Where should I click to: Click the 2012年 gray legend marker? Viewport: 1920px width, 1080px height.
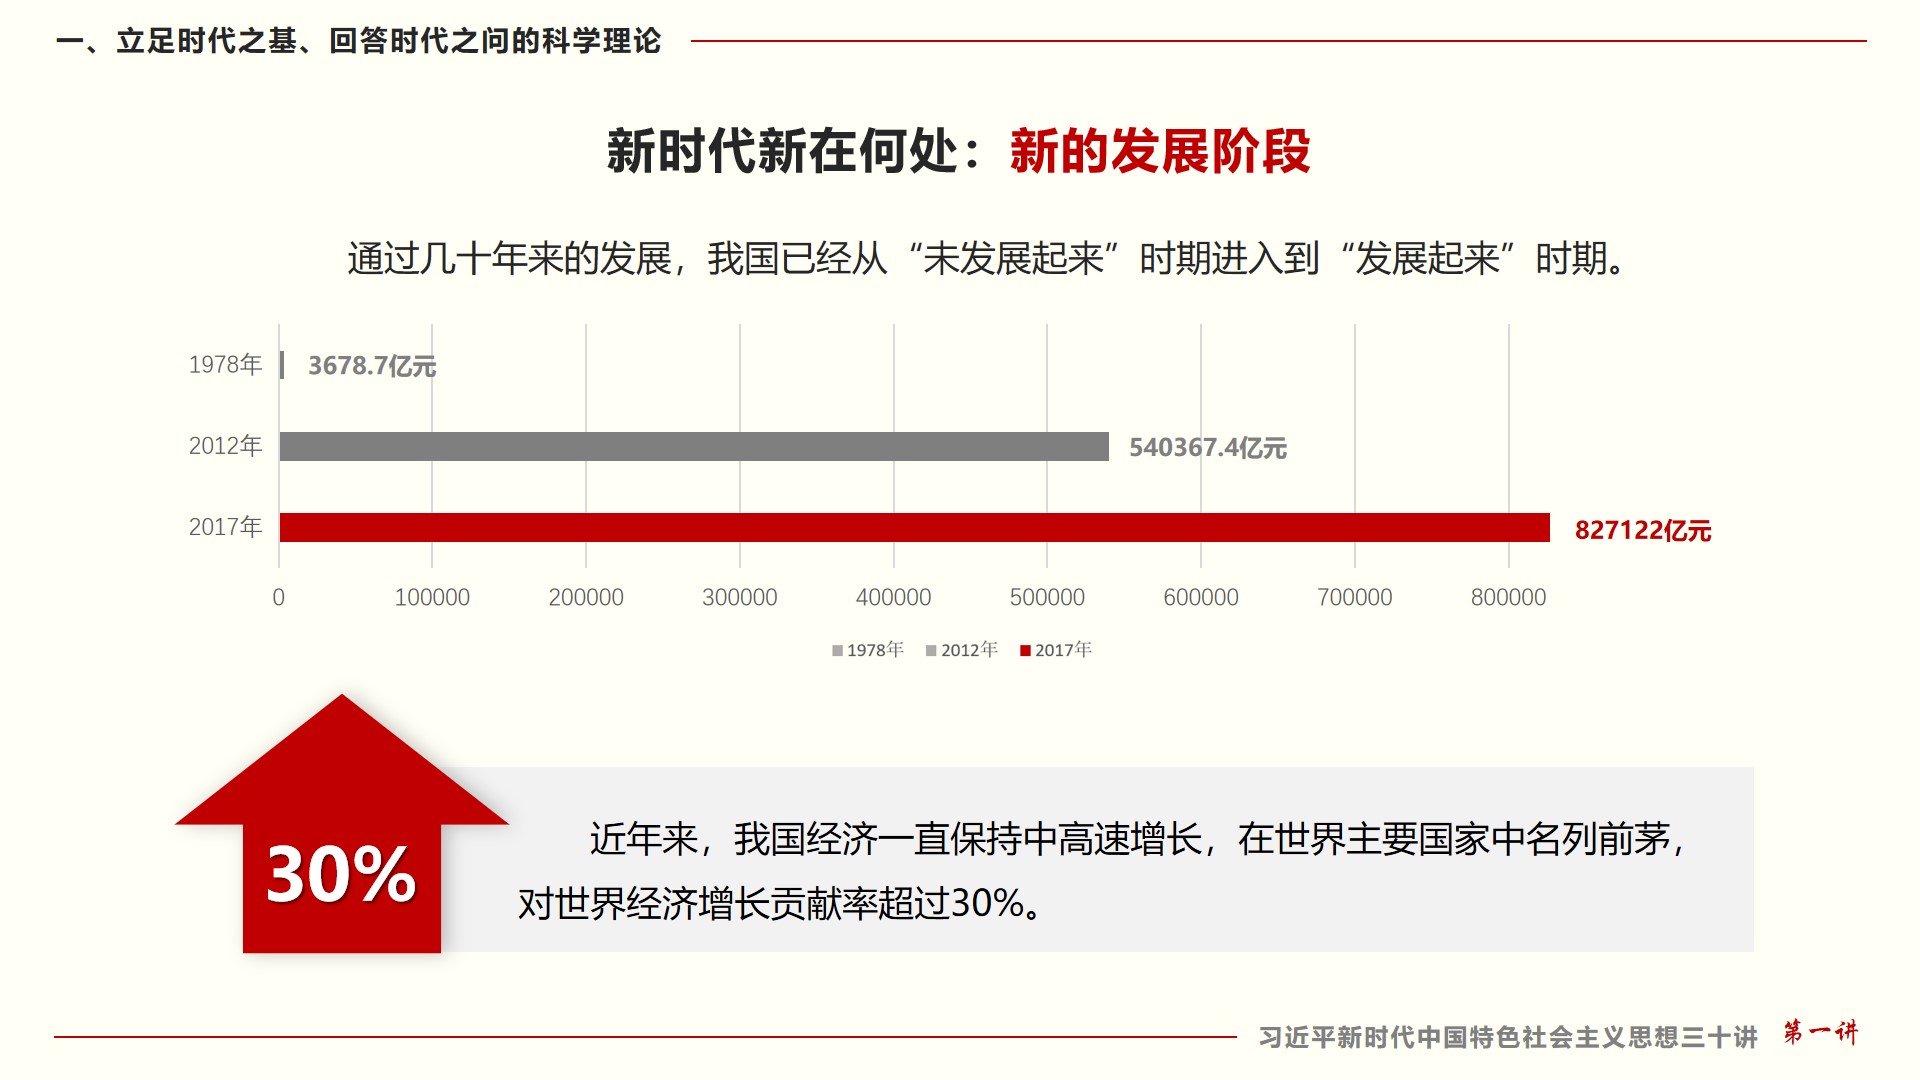pos(931,651)
